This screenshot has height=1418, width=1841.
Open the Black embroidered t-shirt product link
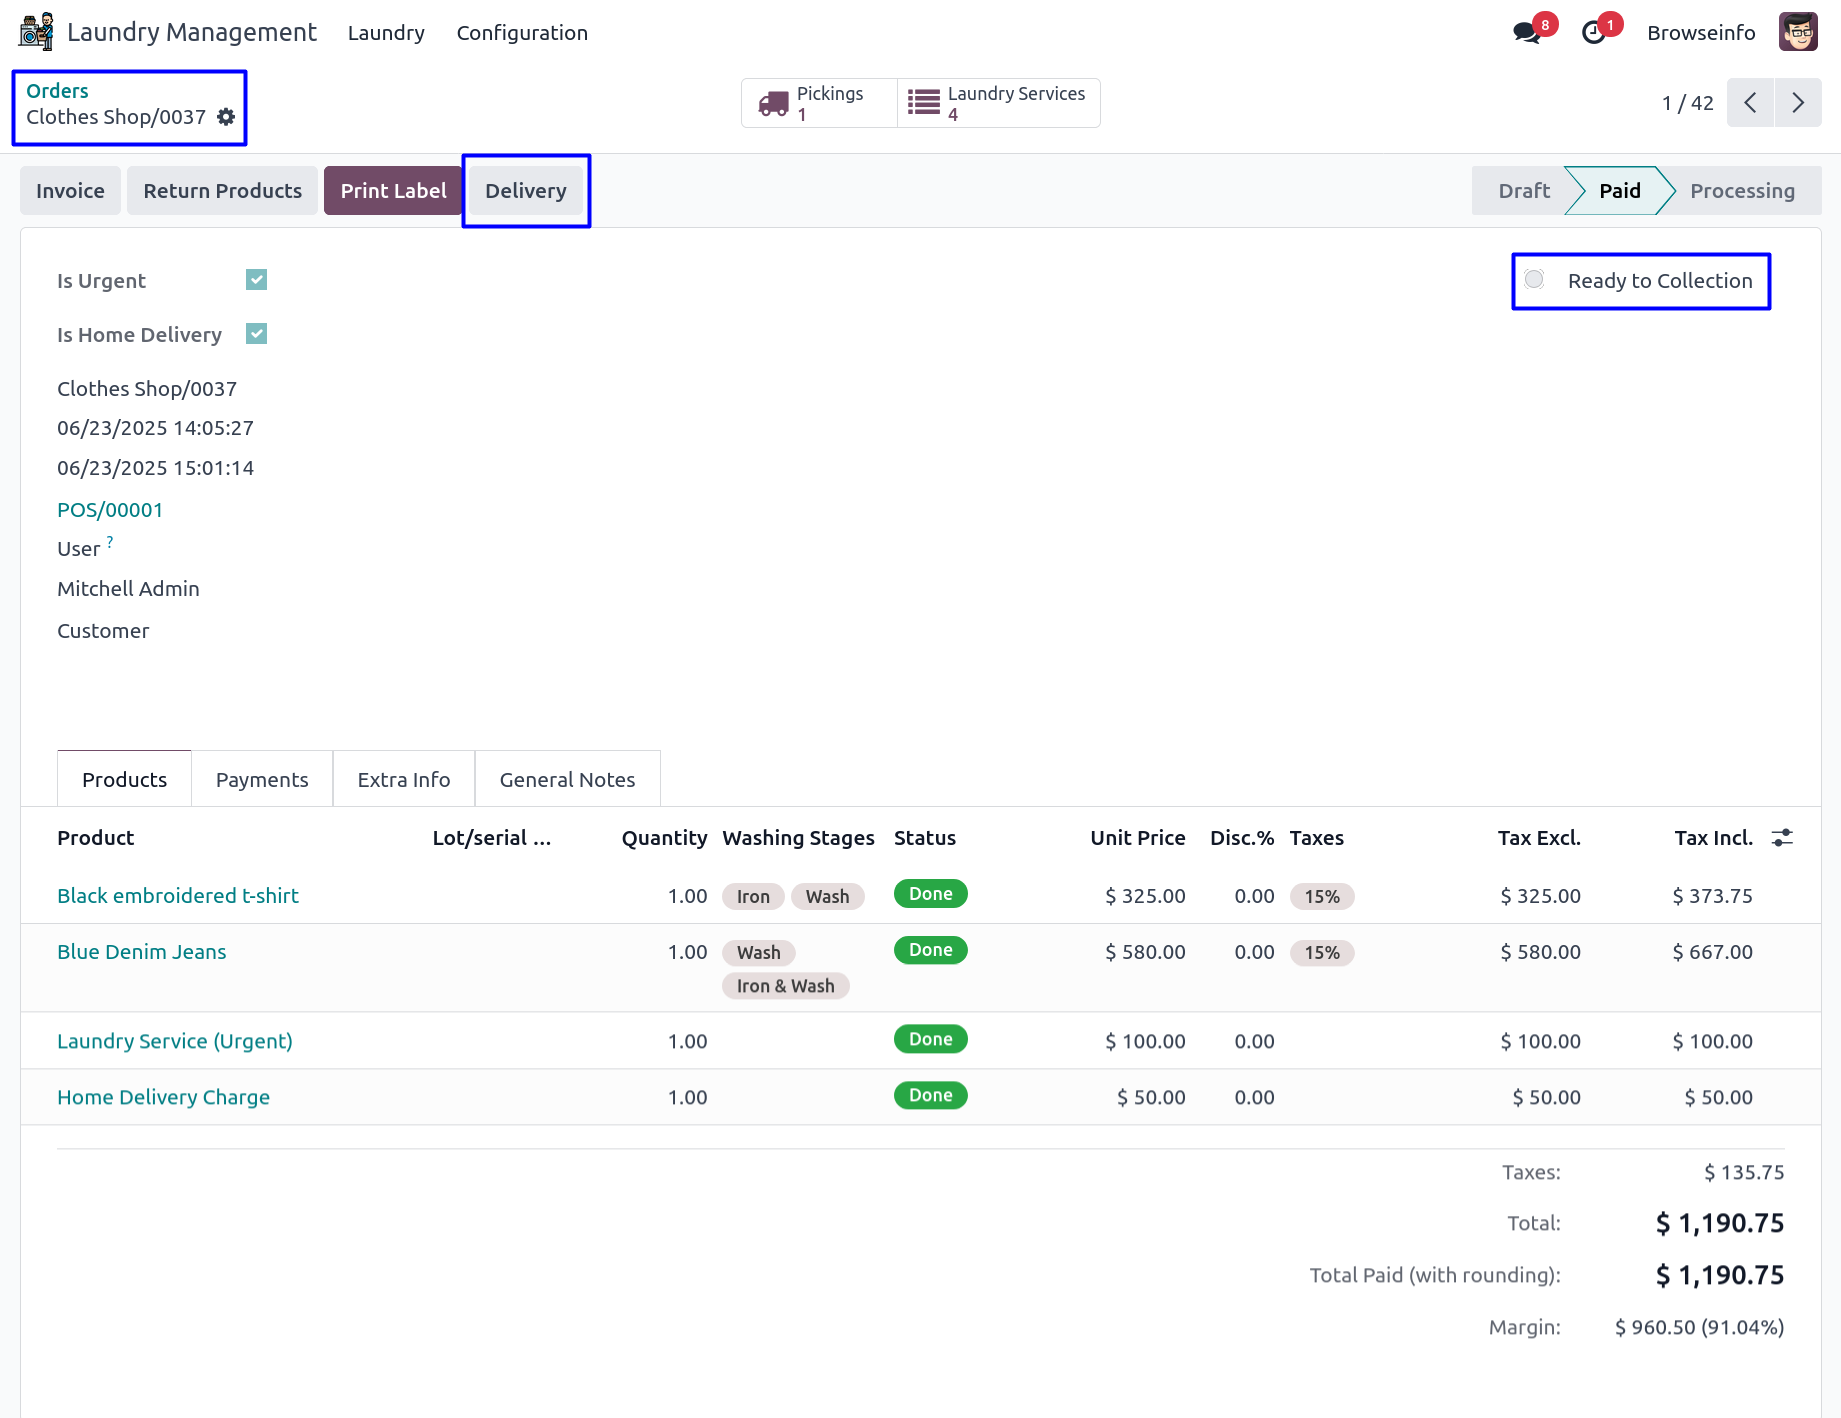178,896
